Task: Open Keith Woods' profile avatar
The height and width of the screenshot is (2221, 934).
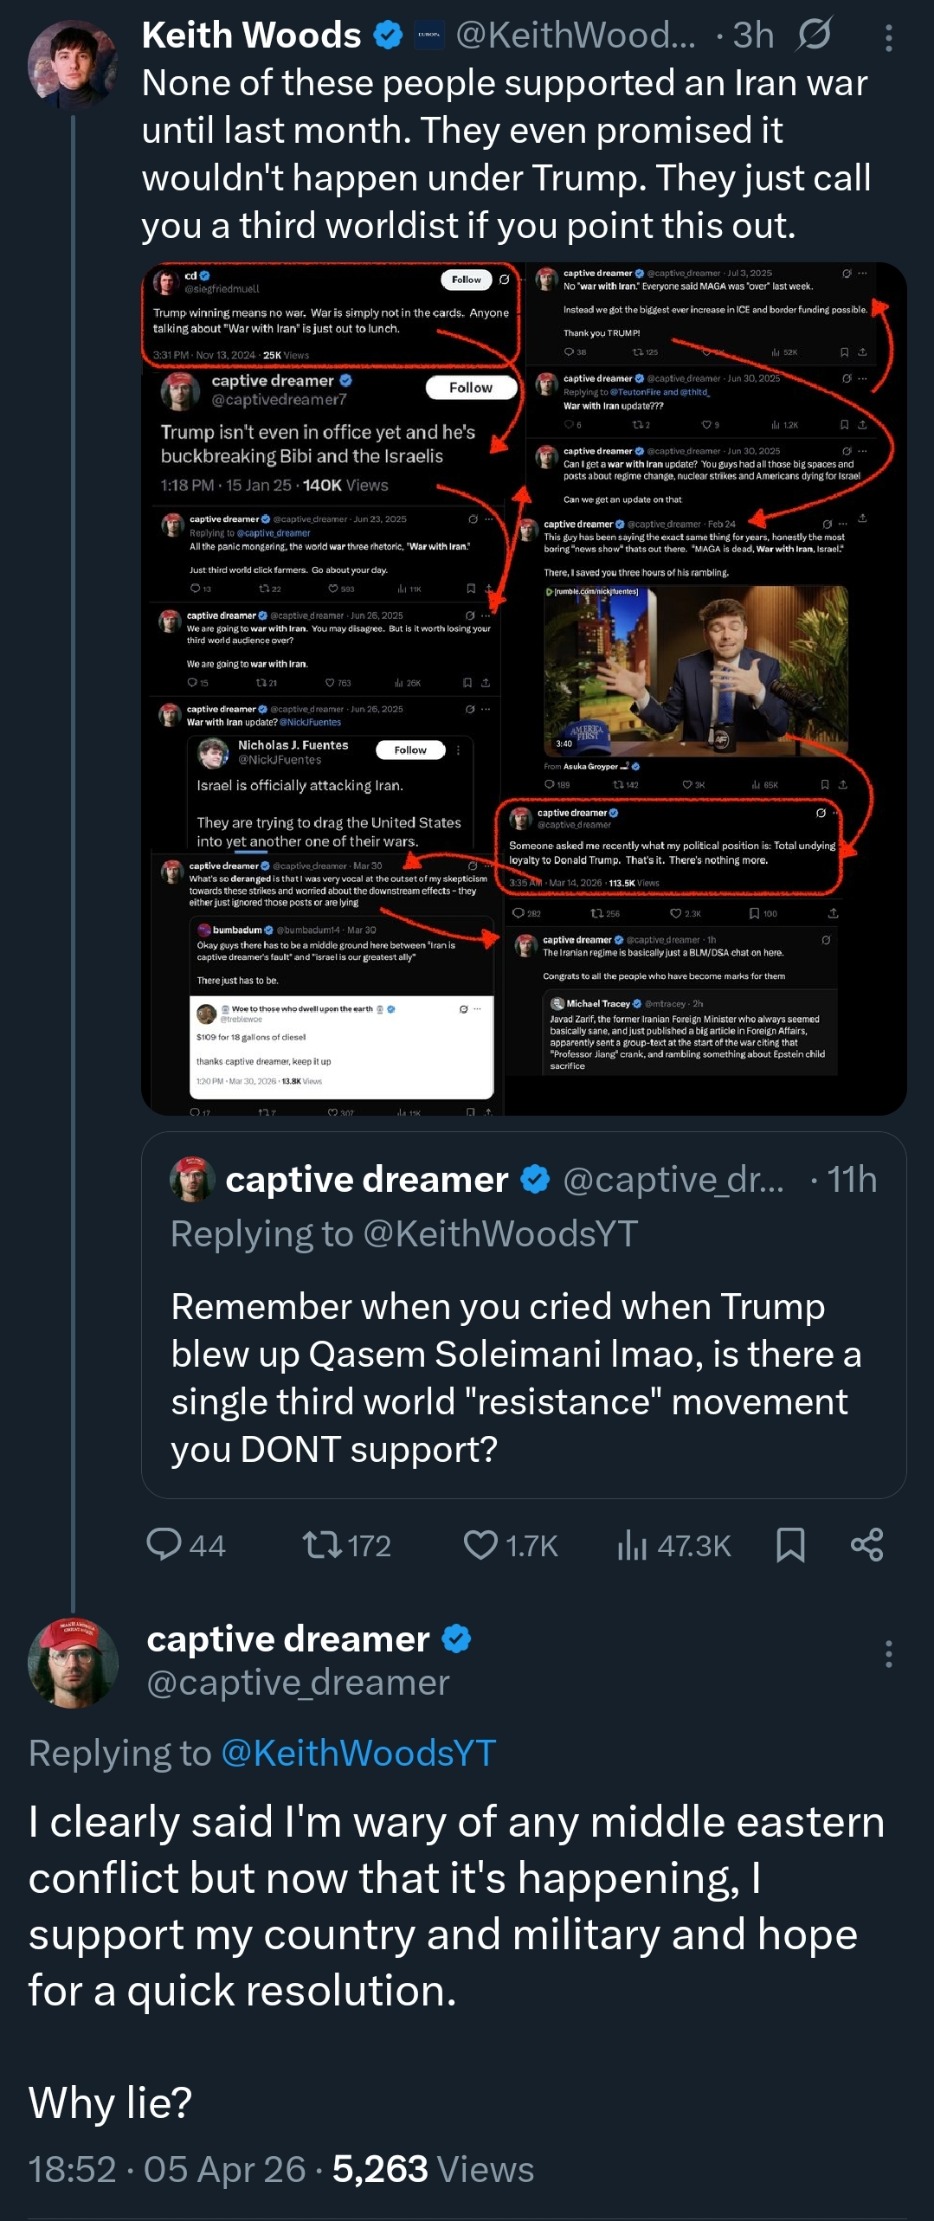Action: [72, 65]
